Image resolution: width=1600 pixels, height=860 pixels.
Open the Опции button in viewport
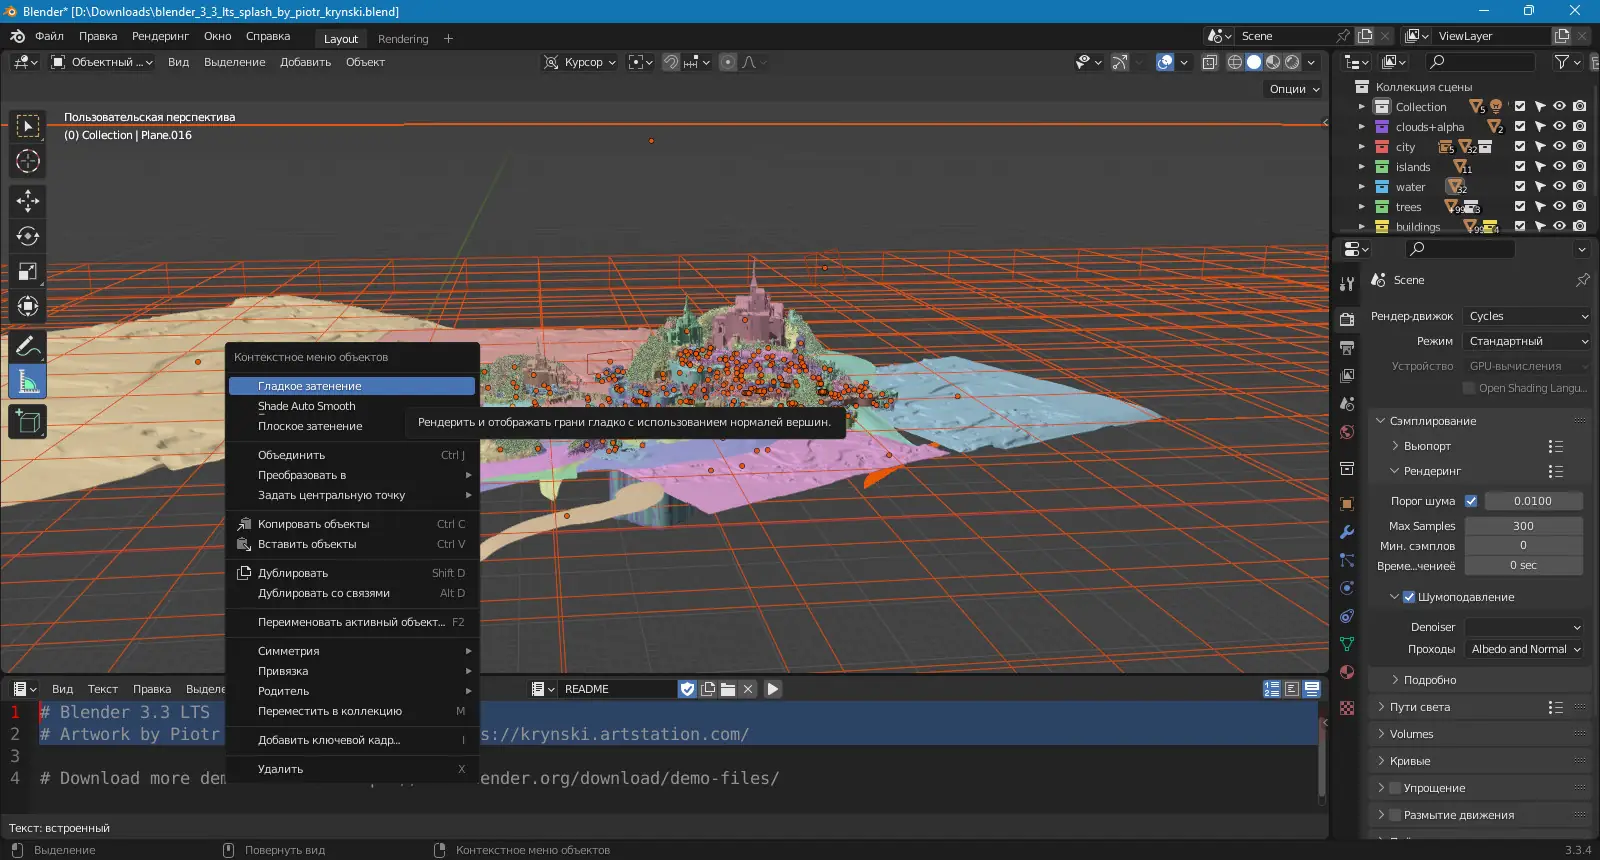pos(1294,89)
